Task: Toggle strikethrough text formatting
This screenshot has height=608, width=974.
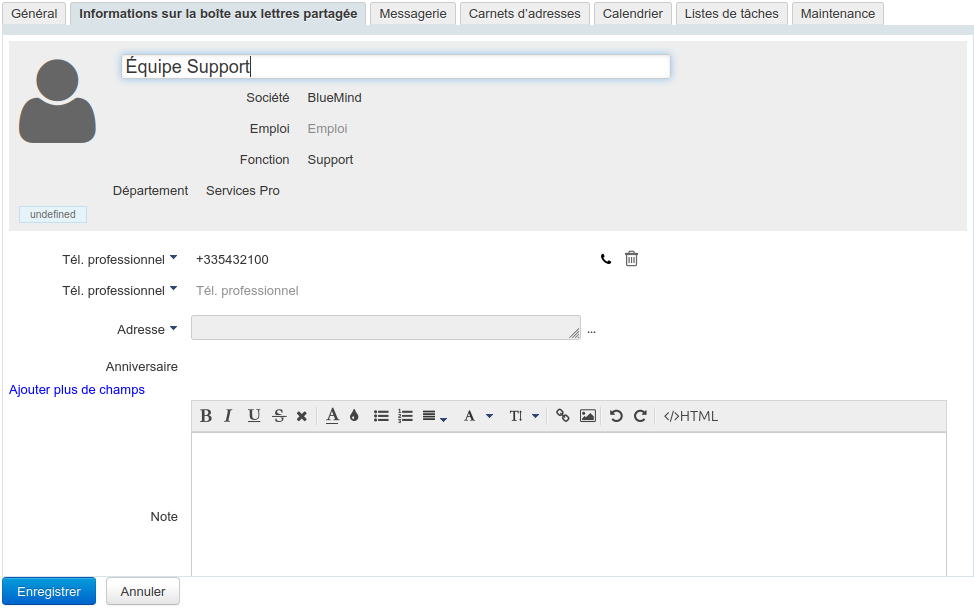Action: click(279, 416)
